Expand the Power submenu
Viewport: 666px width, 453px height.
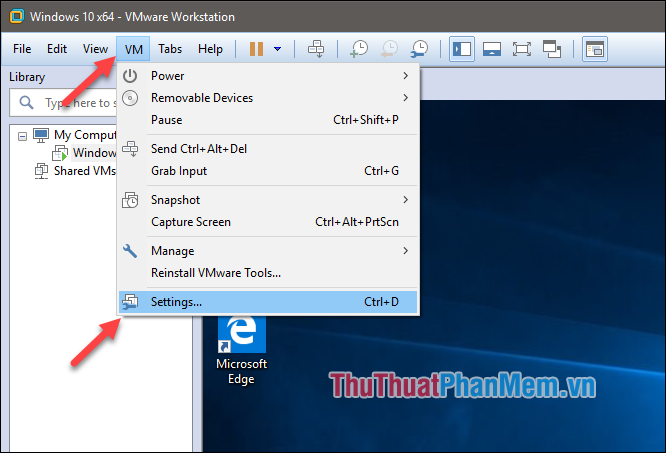(x=268, y=76)
